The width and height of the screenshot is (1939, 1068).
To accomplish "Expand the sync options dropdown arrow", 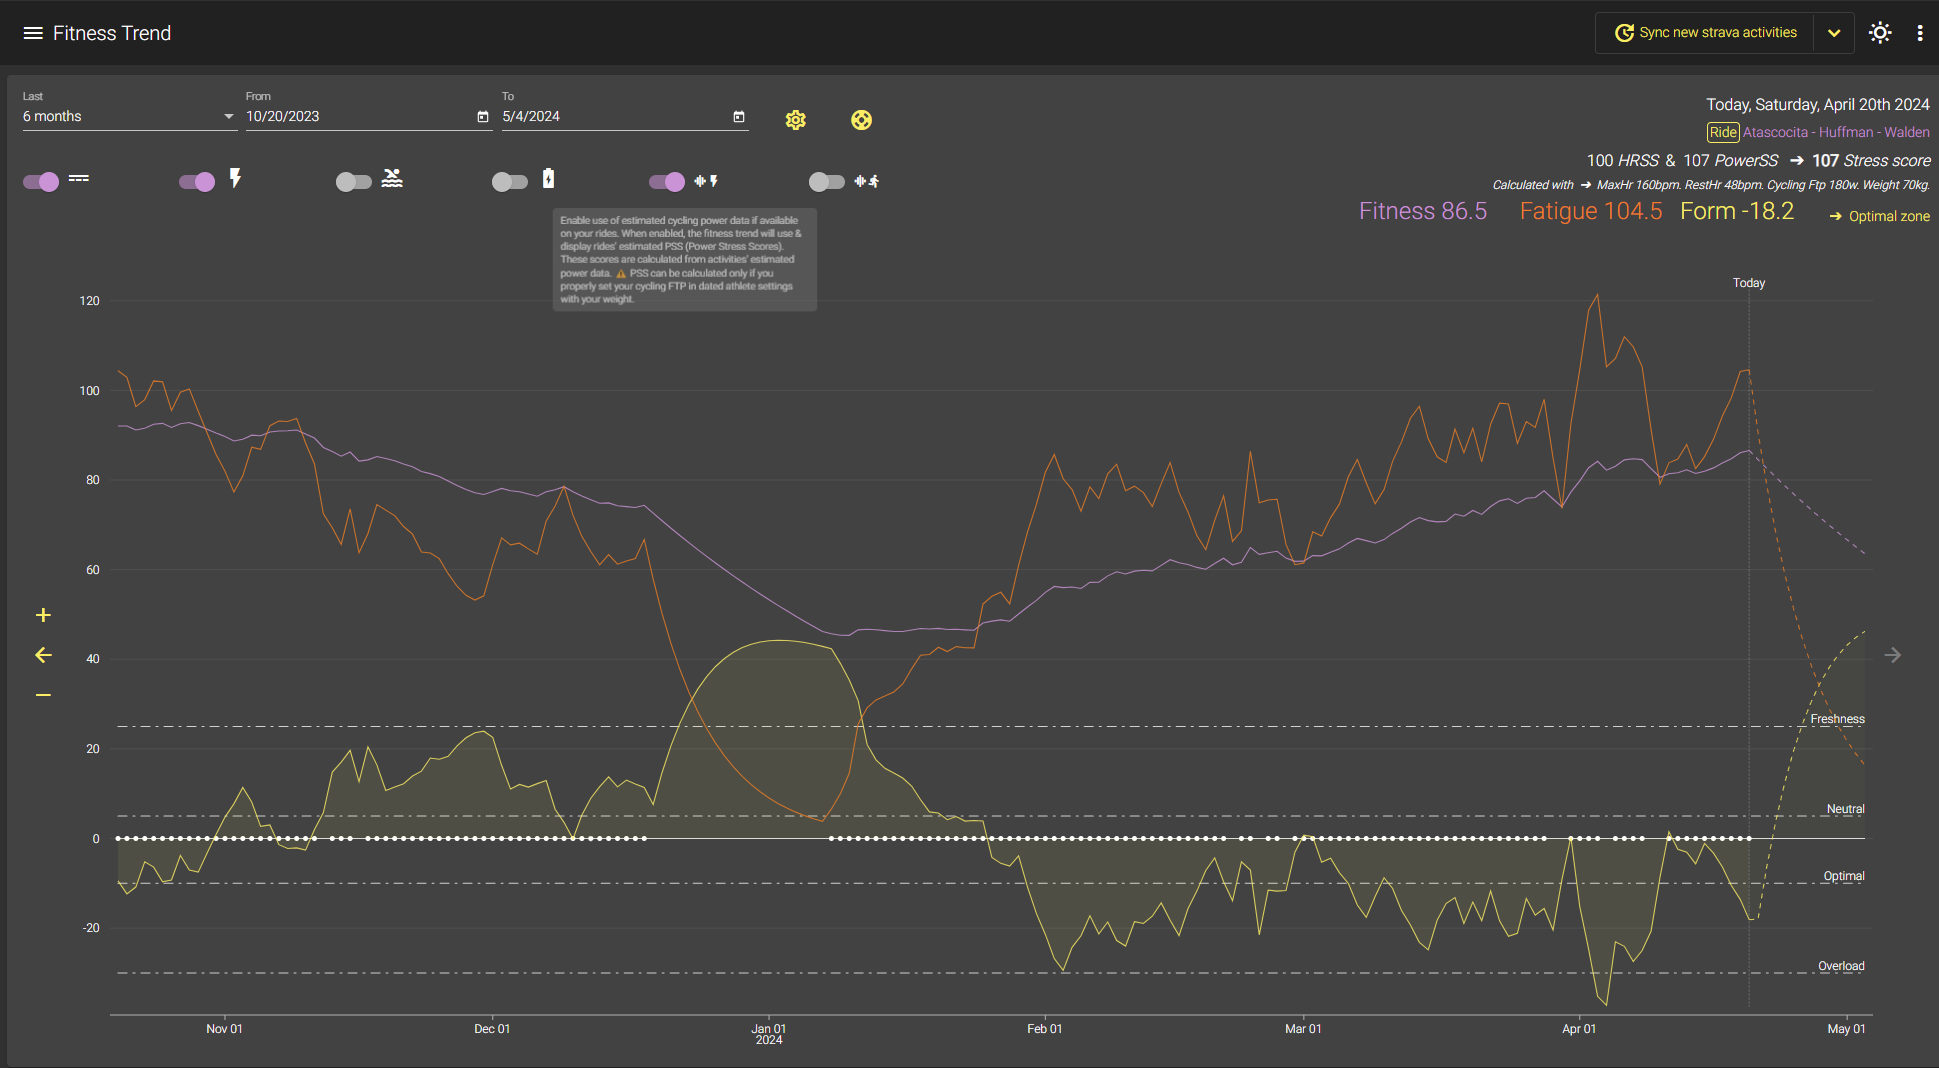I will [x=1834, y=33].
